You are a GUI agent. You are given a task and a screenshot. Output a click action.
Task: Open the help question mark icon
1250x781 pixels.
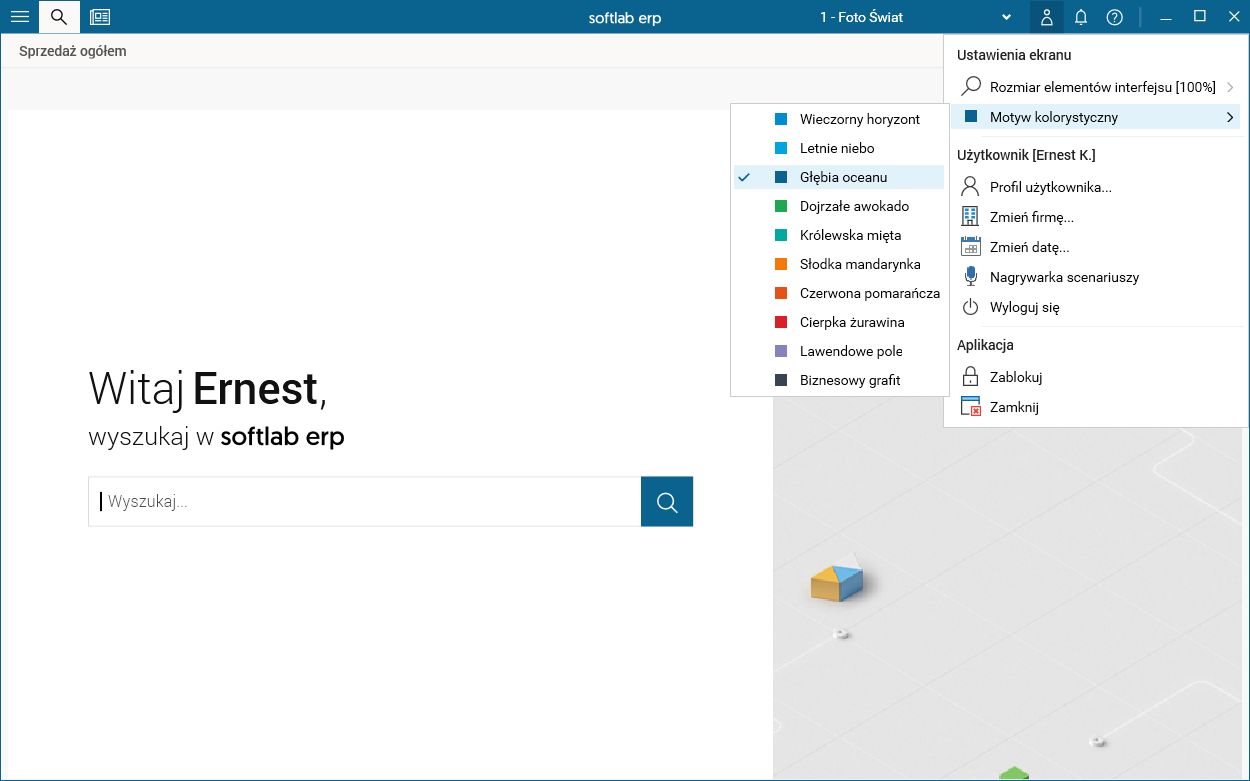coord(1115,17)
